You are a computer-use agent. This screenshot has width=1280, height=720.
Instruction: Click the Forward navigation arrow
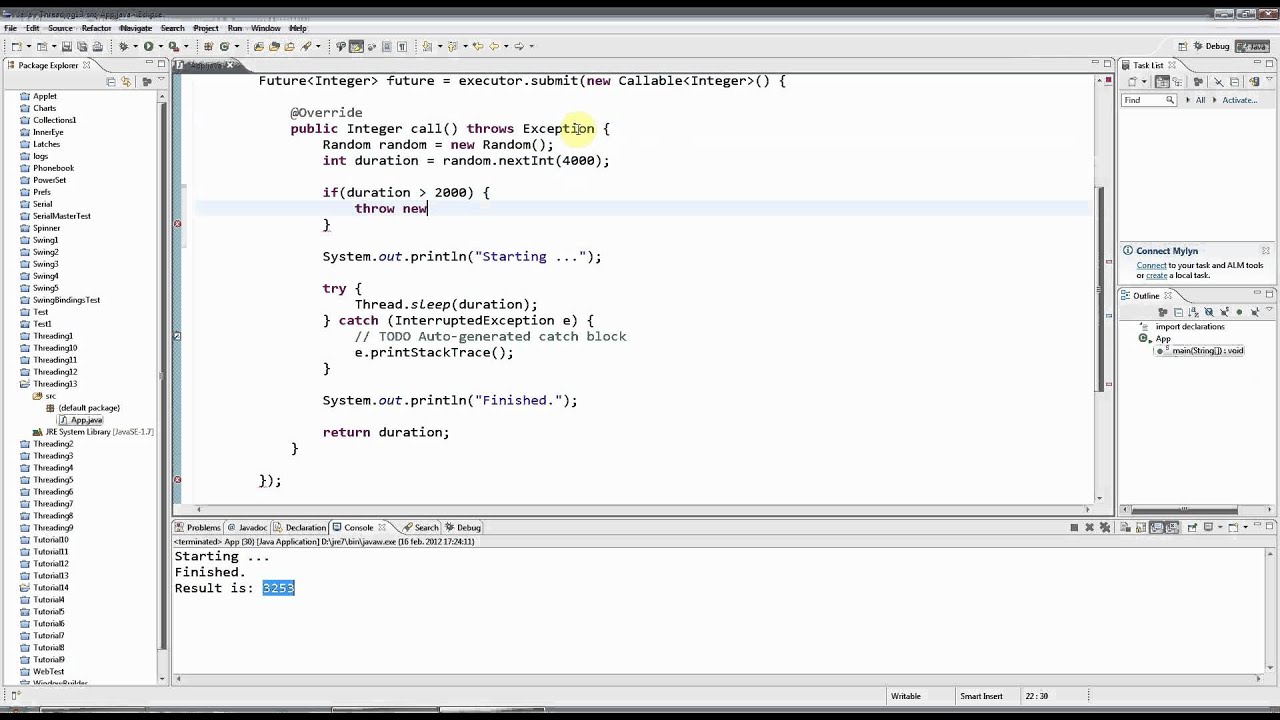519,46
